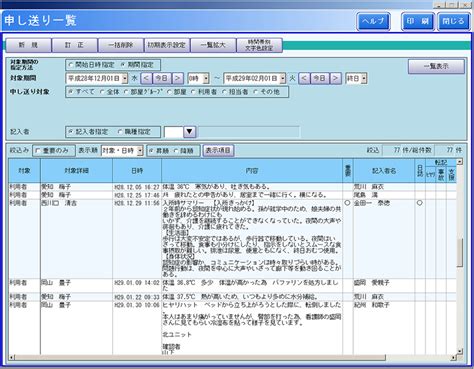Open 初期表示設定 settings
The width and height of the screenshot is (474, 369).
coord(167,45)
